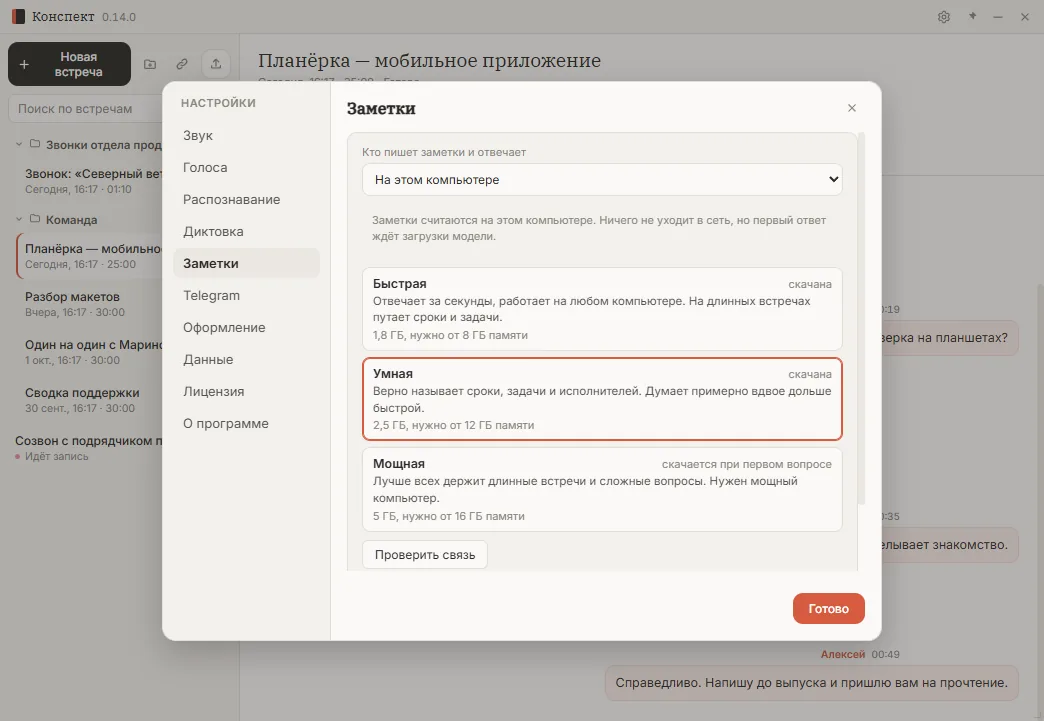
Task: Open the Разбор макетов meeting
Action: (90, 304)
